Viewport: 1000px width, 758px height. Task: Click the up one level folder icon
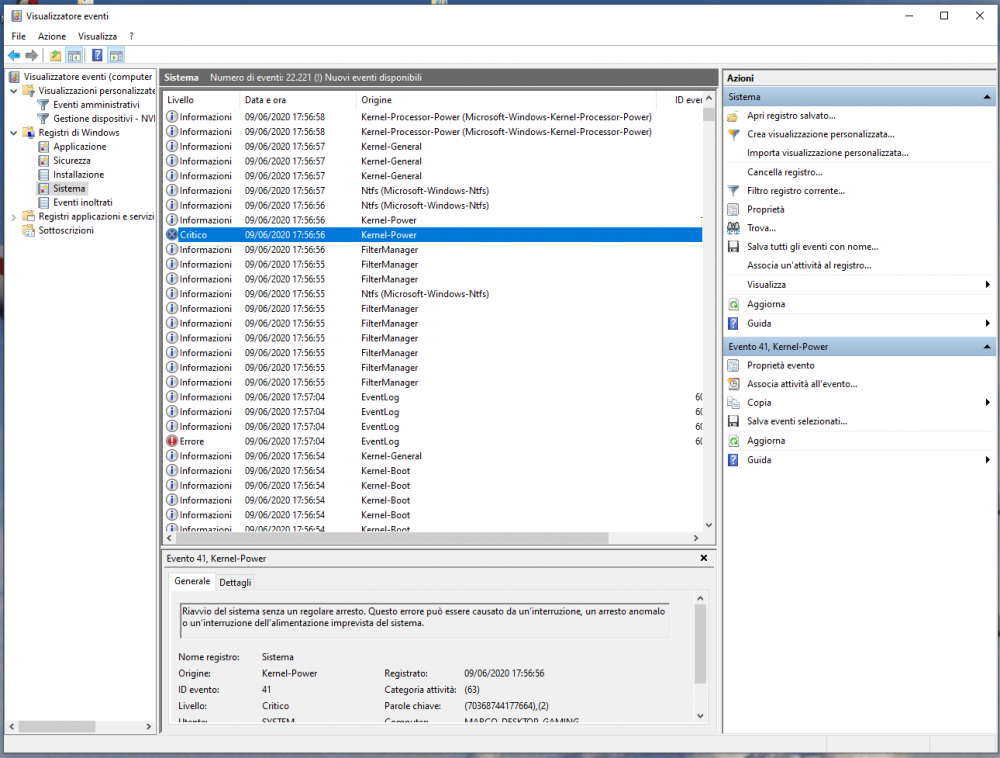click(x=55, y=56)
